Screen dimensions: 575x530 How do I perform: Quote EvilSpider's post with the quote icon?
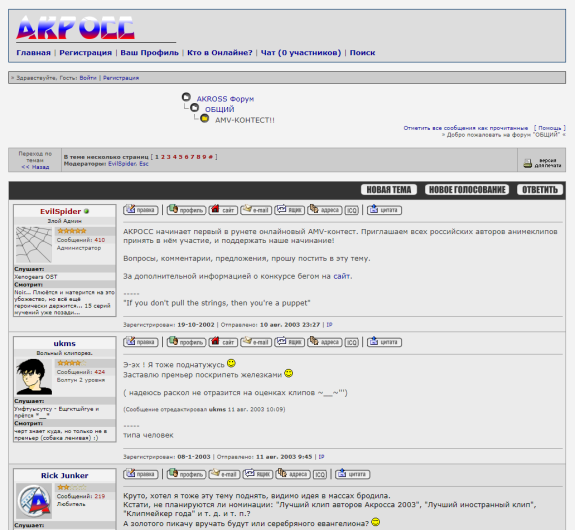tap(384, 210)
